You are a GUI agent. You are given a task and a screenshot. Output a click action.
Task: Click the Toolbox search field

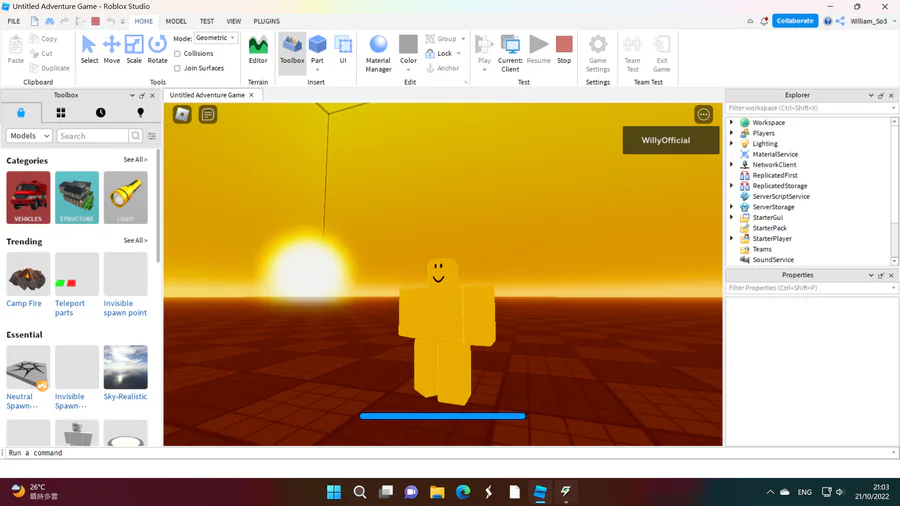[x=92, y=136]
